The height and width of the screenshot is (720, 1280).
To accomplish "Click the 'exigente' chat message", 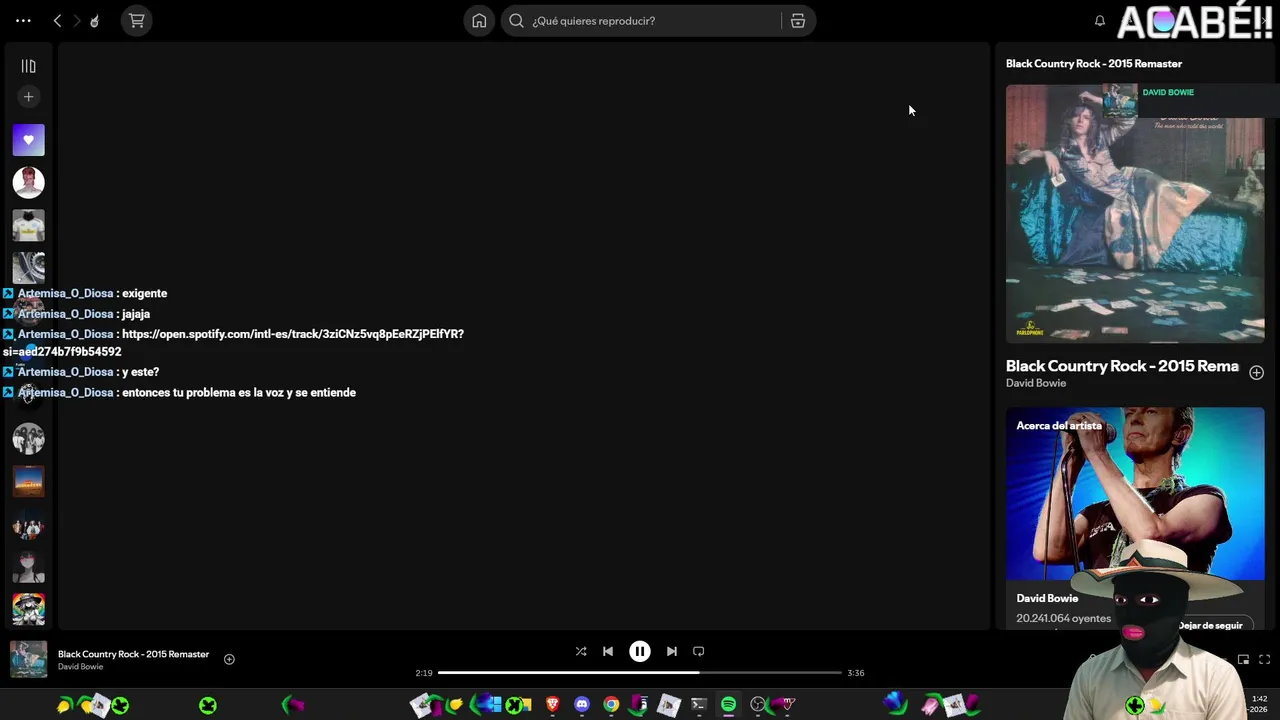I will [144, 293].
